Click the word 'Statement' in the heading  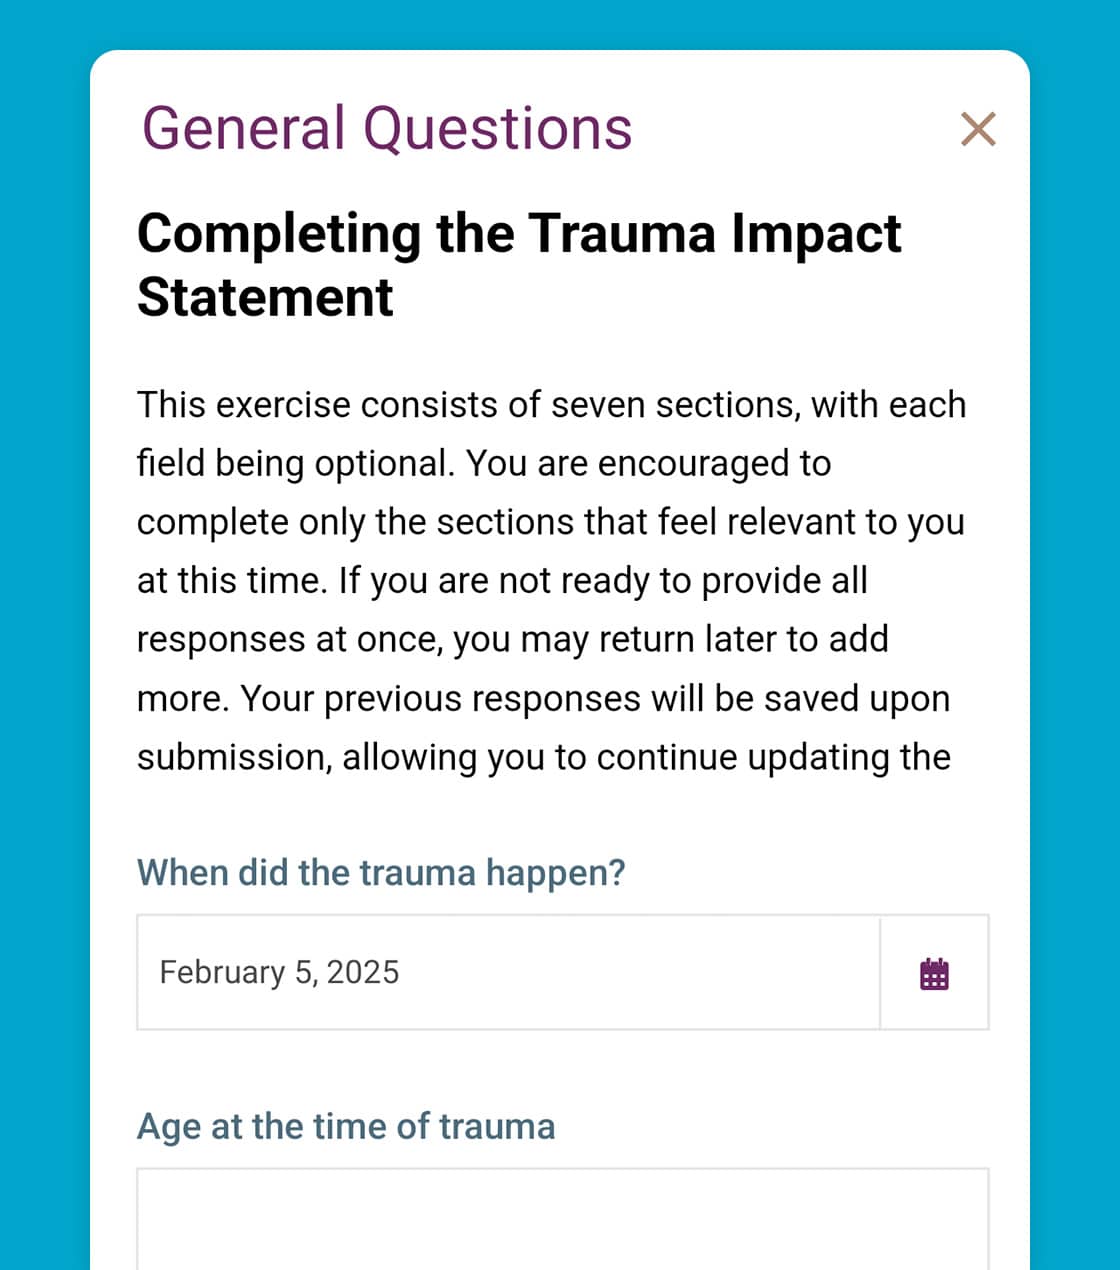(x=265, y=297)
